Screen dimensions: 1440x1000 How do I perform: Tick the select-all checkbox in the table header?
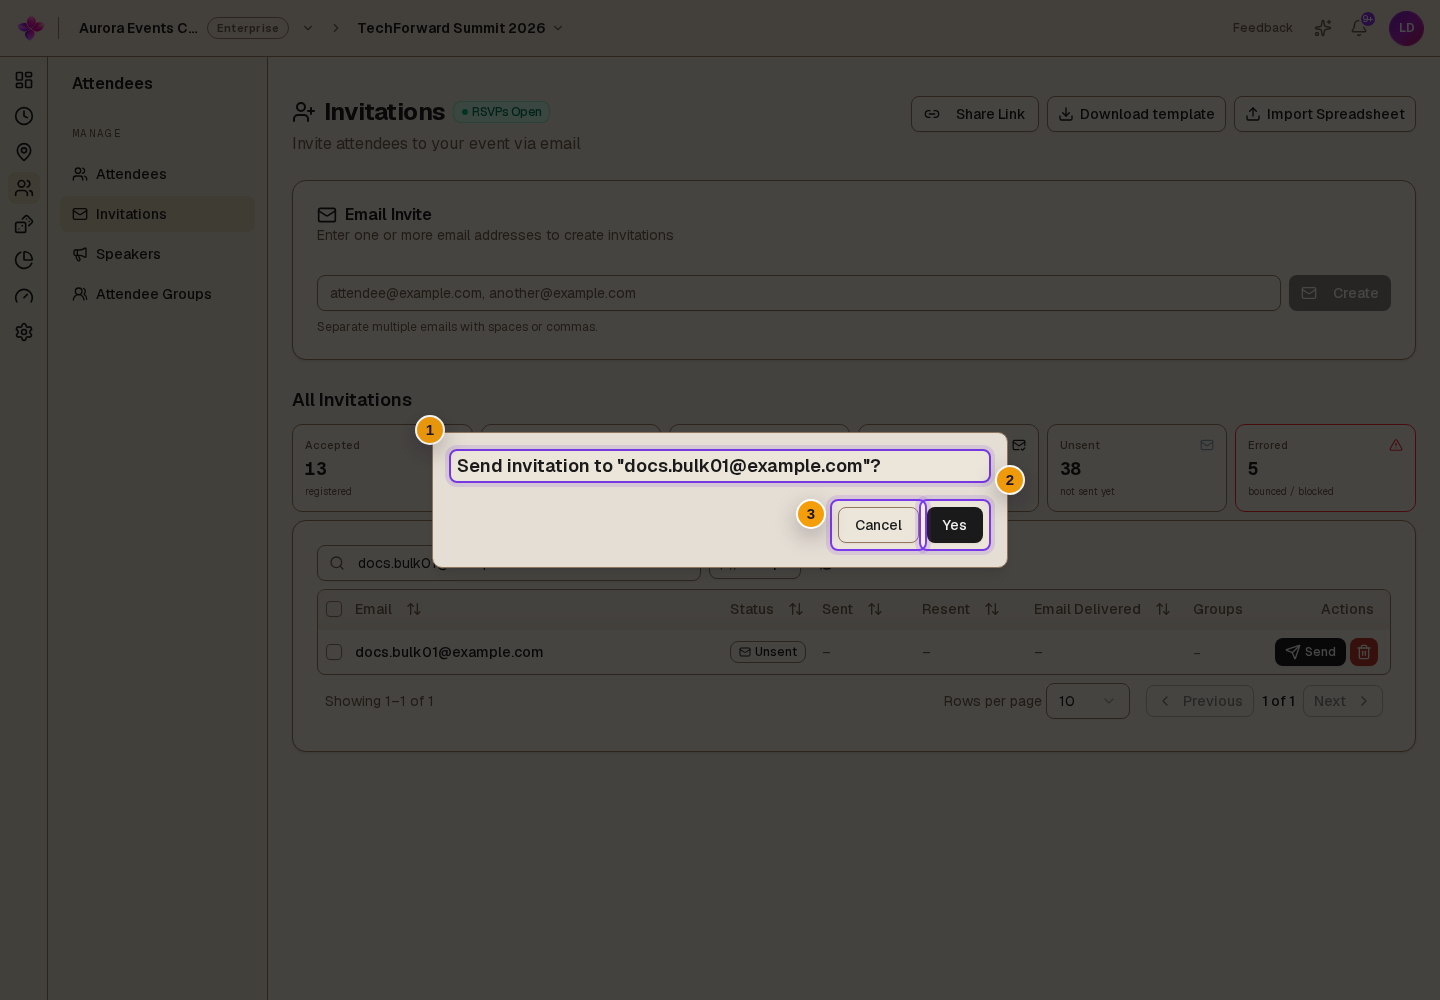tap(334, 609)
